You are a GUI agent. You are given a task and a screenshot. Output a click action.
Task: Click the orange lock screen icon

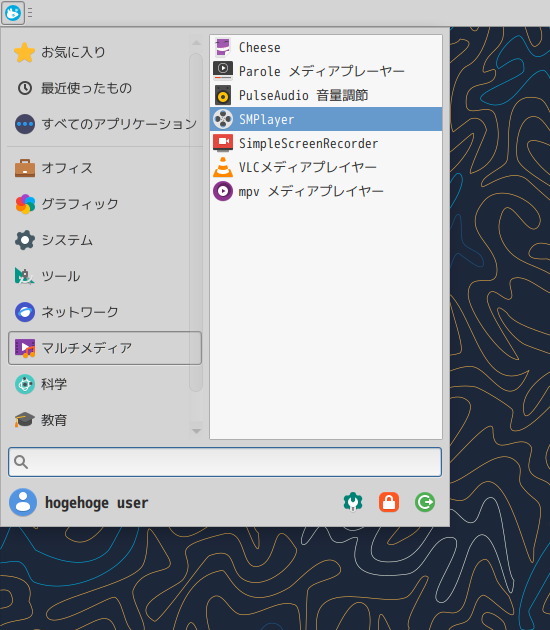pos(389,502)
